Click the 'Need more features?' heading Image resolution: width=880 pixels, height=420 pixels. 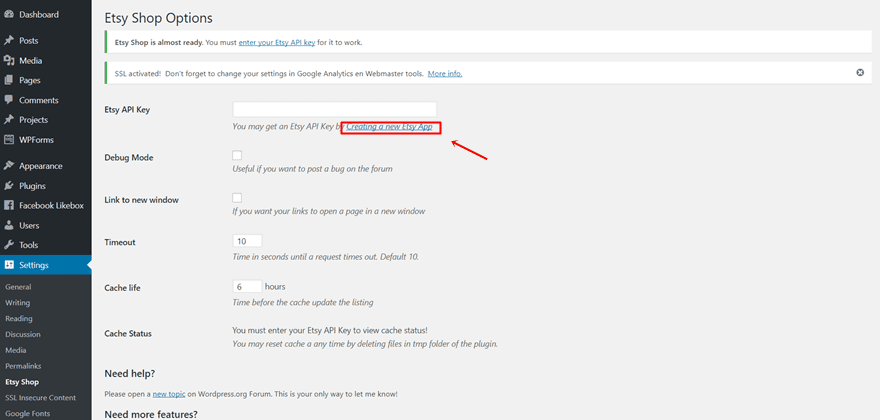coord(151,414)
